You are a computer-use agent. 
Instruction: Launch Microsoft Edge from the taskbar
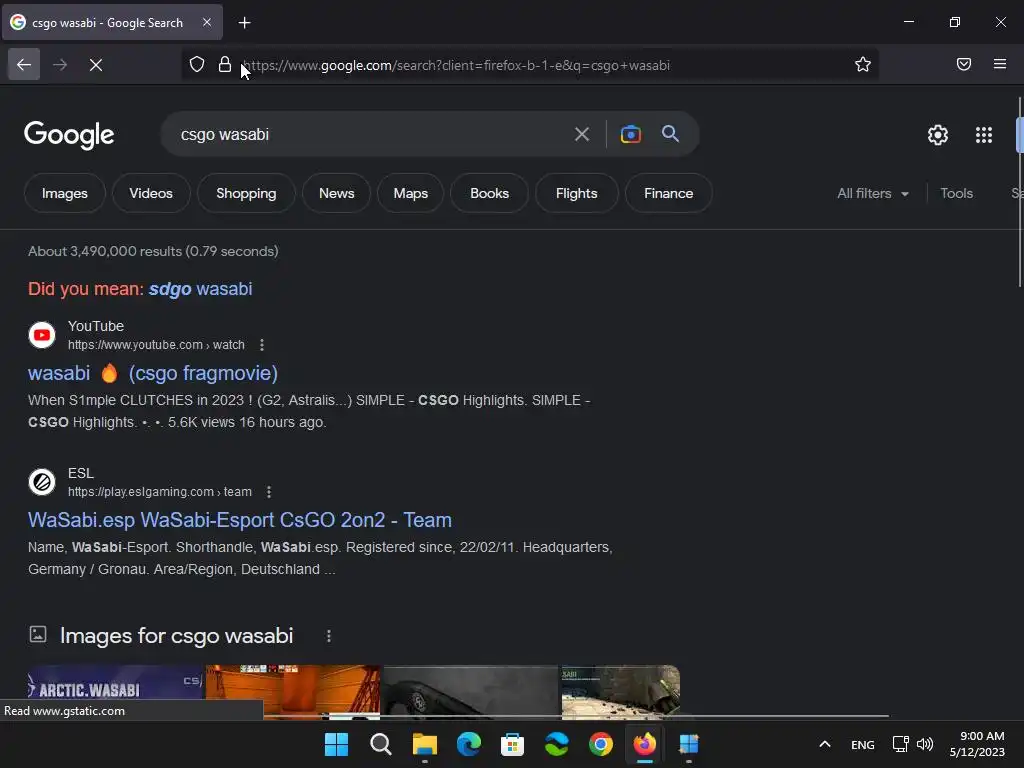[x=468, y=744]
